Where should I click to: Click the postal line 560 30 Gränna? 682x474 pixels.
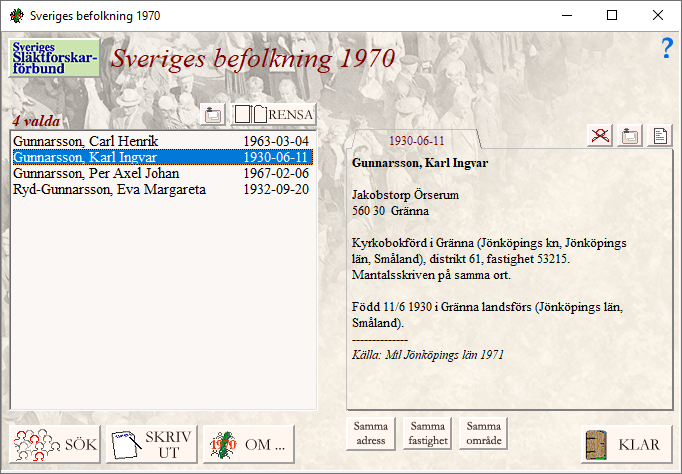(x=390, y=211)
